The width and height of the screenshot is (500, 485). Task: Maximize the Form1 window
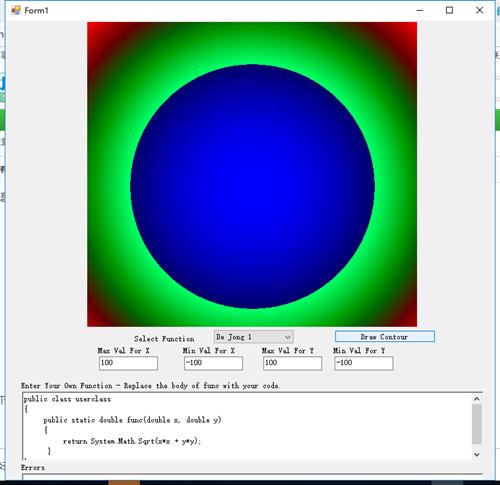(x=449, y=10)
